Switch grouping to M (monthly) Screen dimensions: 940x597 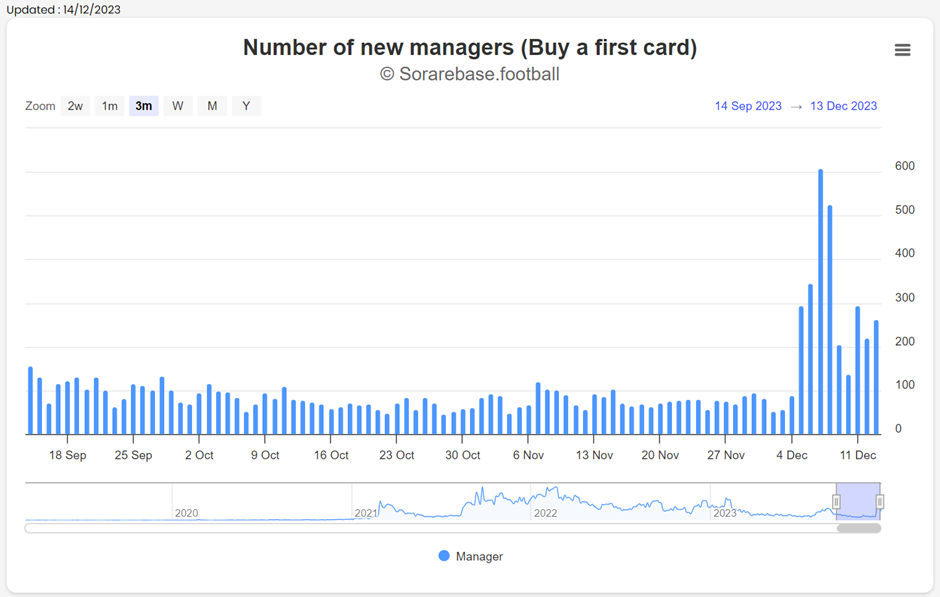pos(212,106)
